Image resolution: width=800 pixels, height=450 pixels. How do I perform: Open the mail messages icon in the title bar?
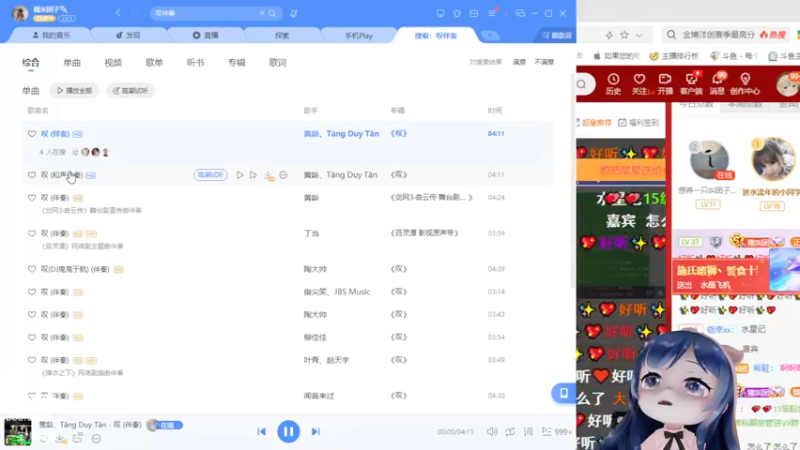point(474,13)
